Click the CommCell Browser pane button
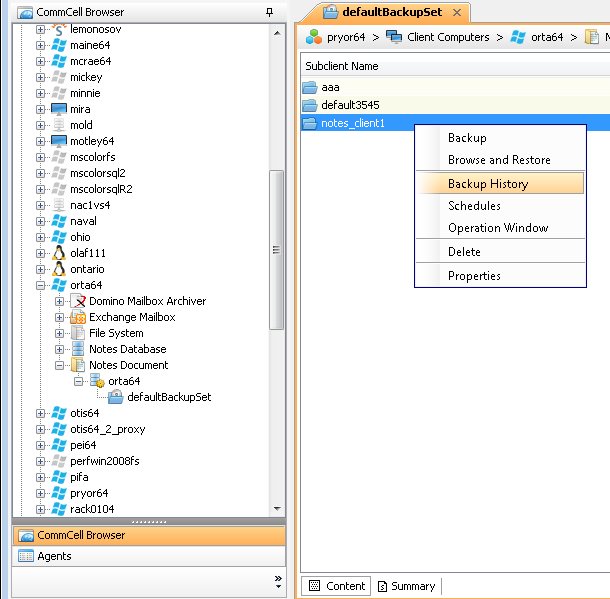610x599 pixels. (x=149, y=535)
